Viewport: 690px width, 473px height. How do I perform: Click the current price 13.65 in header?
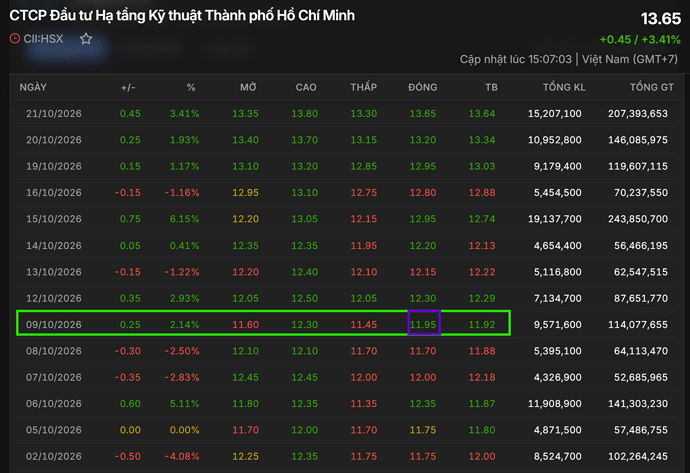click(x=661, y=18)
